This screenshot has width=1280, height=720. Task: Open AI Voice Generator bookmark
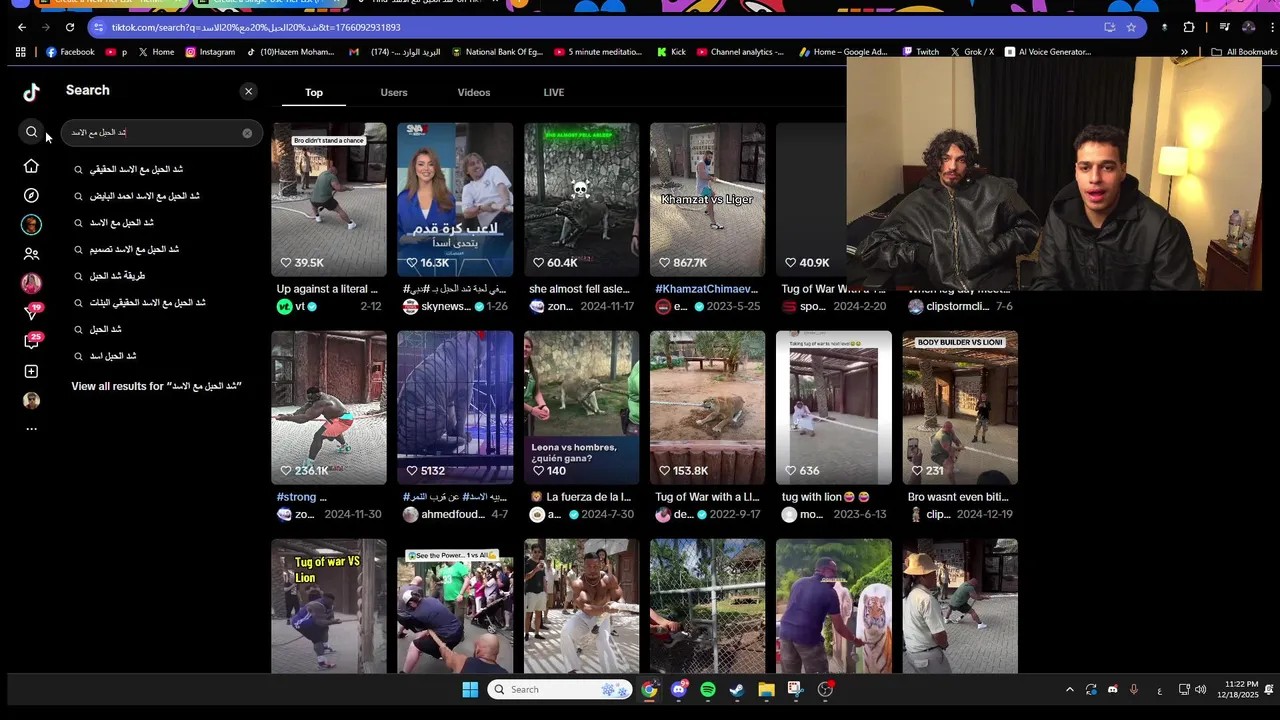click(1047, 52)
